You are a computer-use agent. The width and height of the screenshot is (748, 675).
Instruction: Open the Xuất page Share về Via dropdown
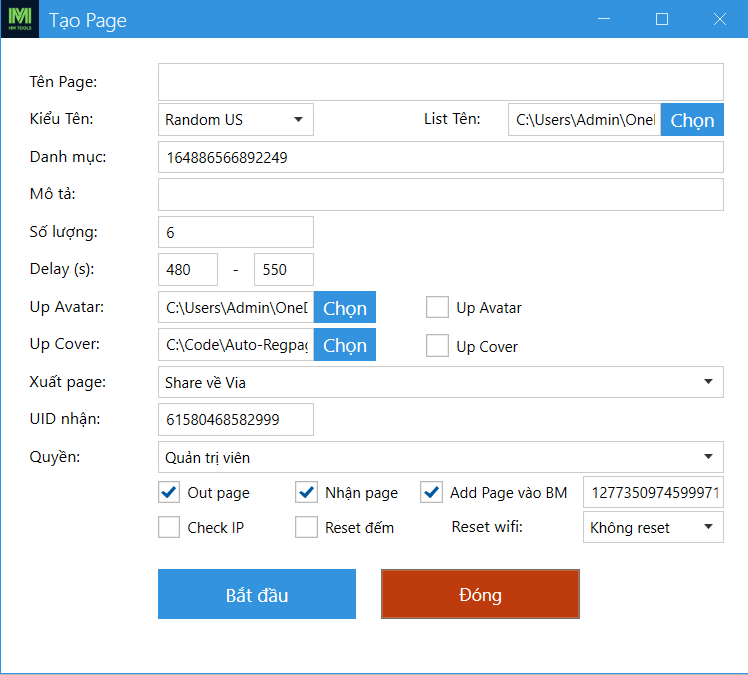pyautogui.click(x=440, y=382)
